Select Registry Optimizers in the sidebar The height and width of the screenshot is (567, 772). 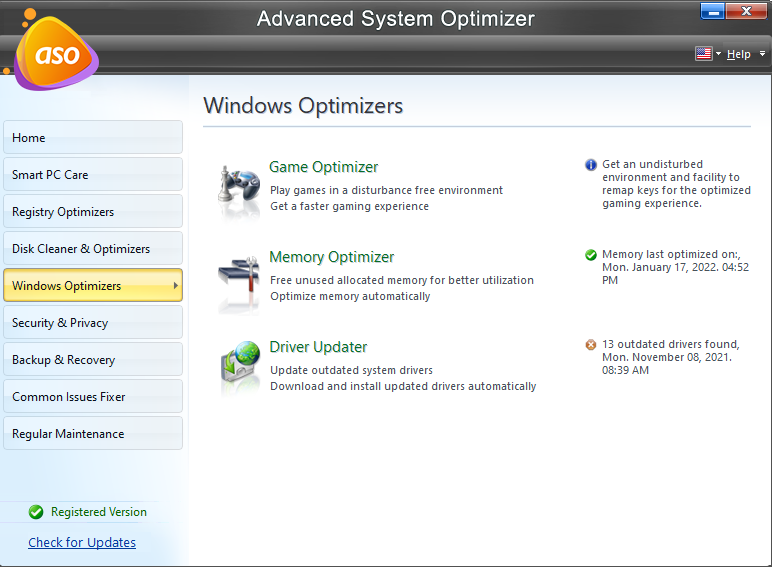(x=93, y=211)
